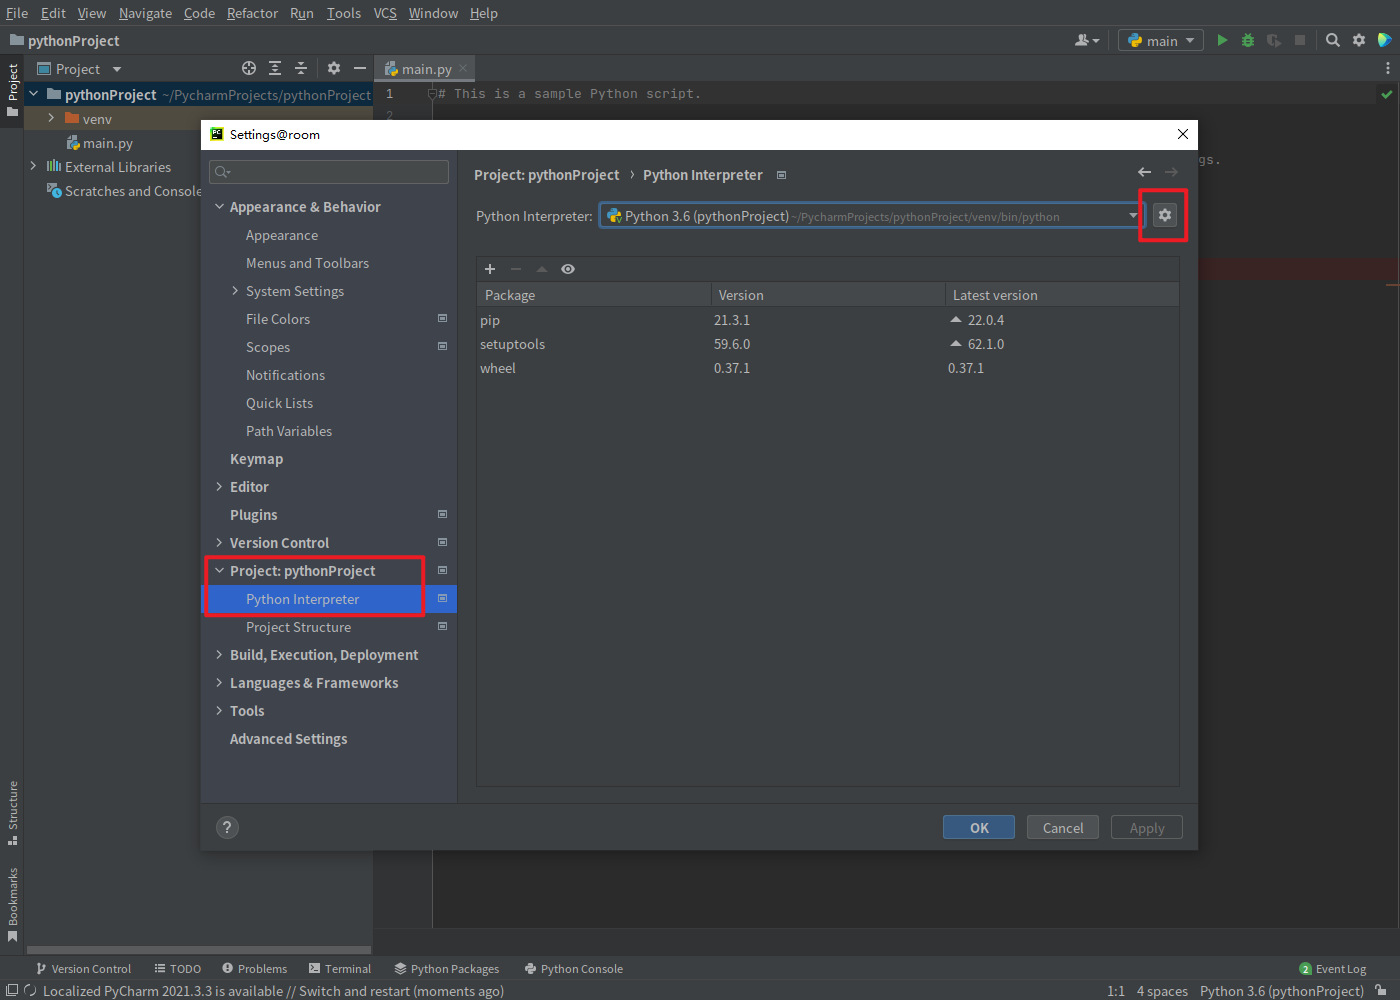Image resolution: width=1400 pixels, height=1000 pixels.
Task: Add a package with the plus icon
Action: coord(490,269)
